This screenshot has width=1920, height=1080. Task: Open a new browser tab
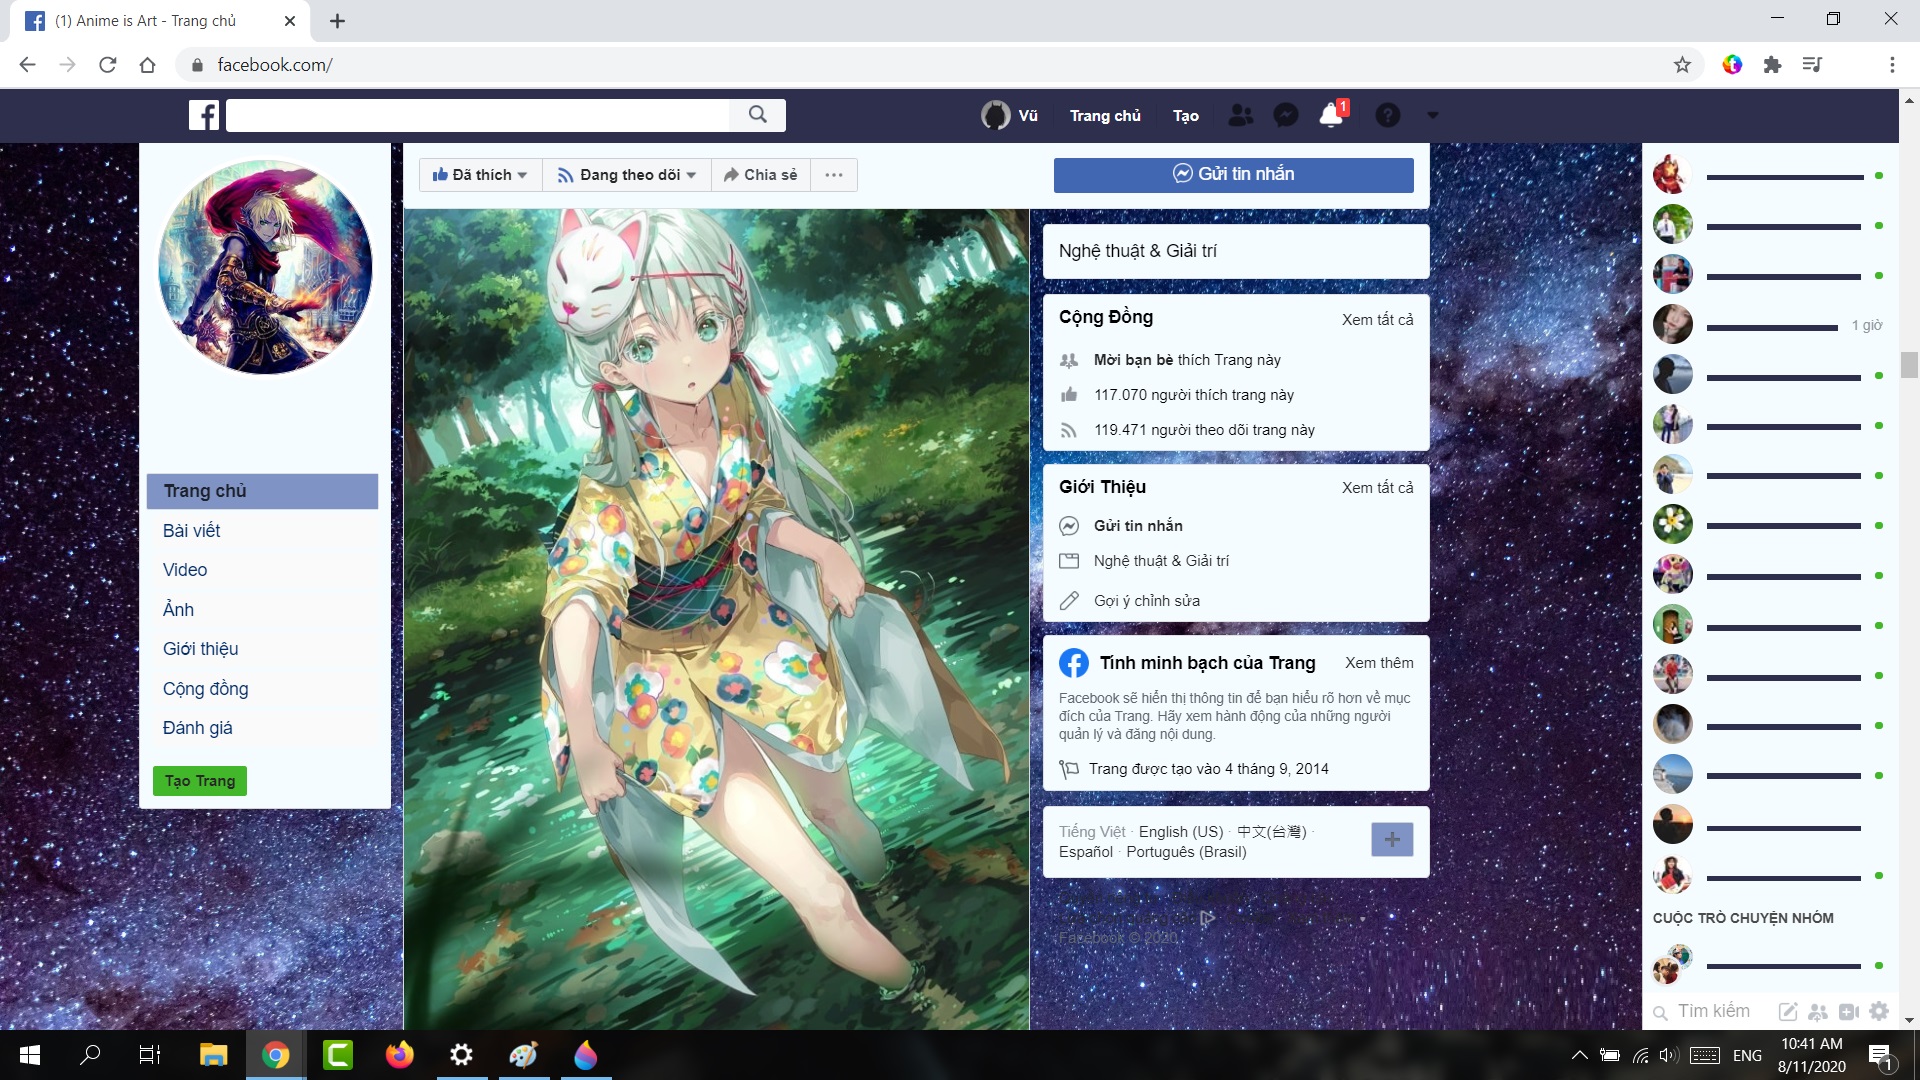[338, 21]
